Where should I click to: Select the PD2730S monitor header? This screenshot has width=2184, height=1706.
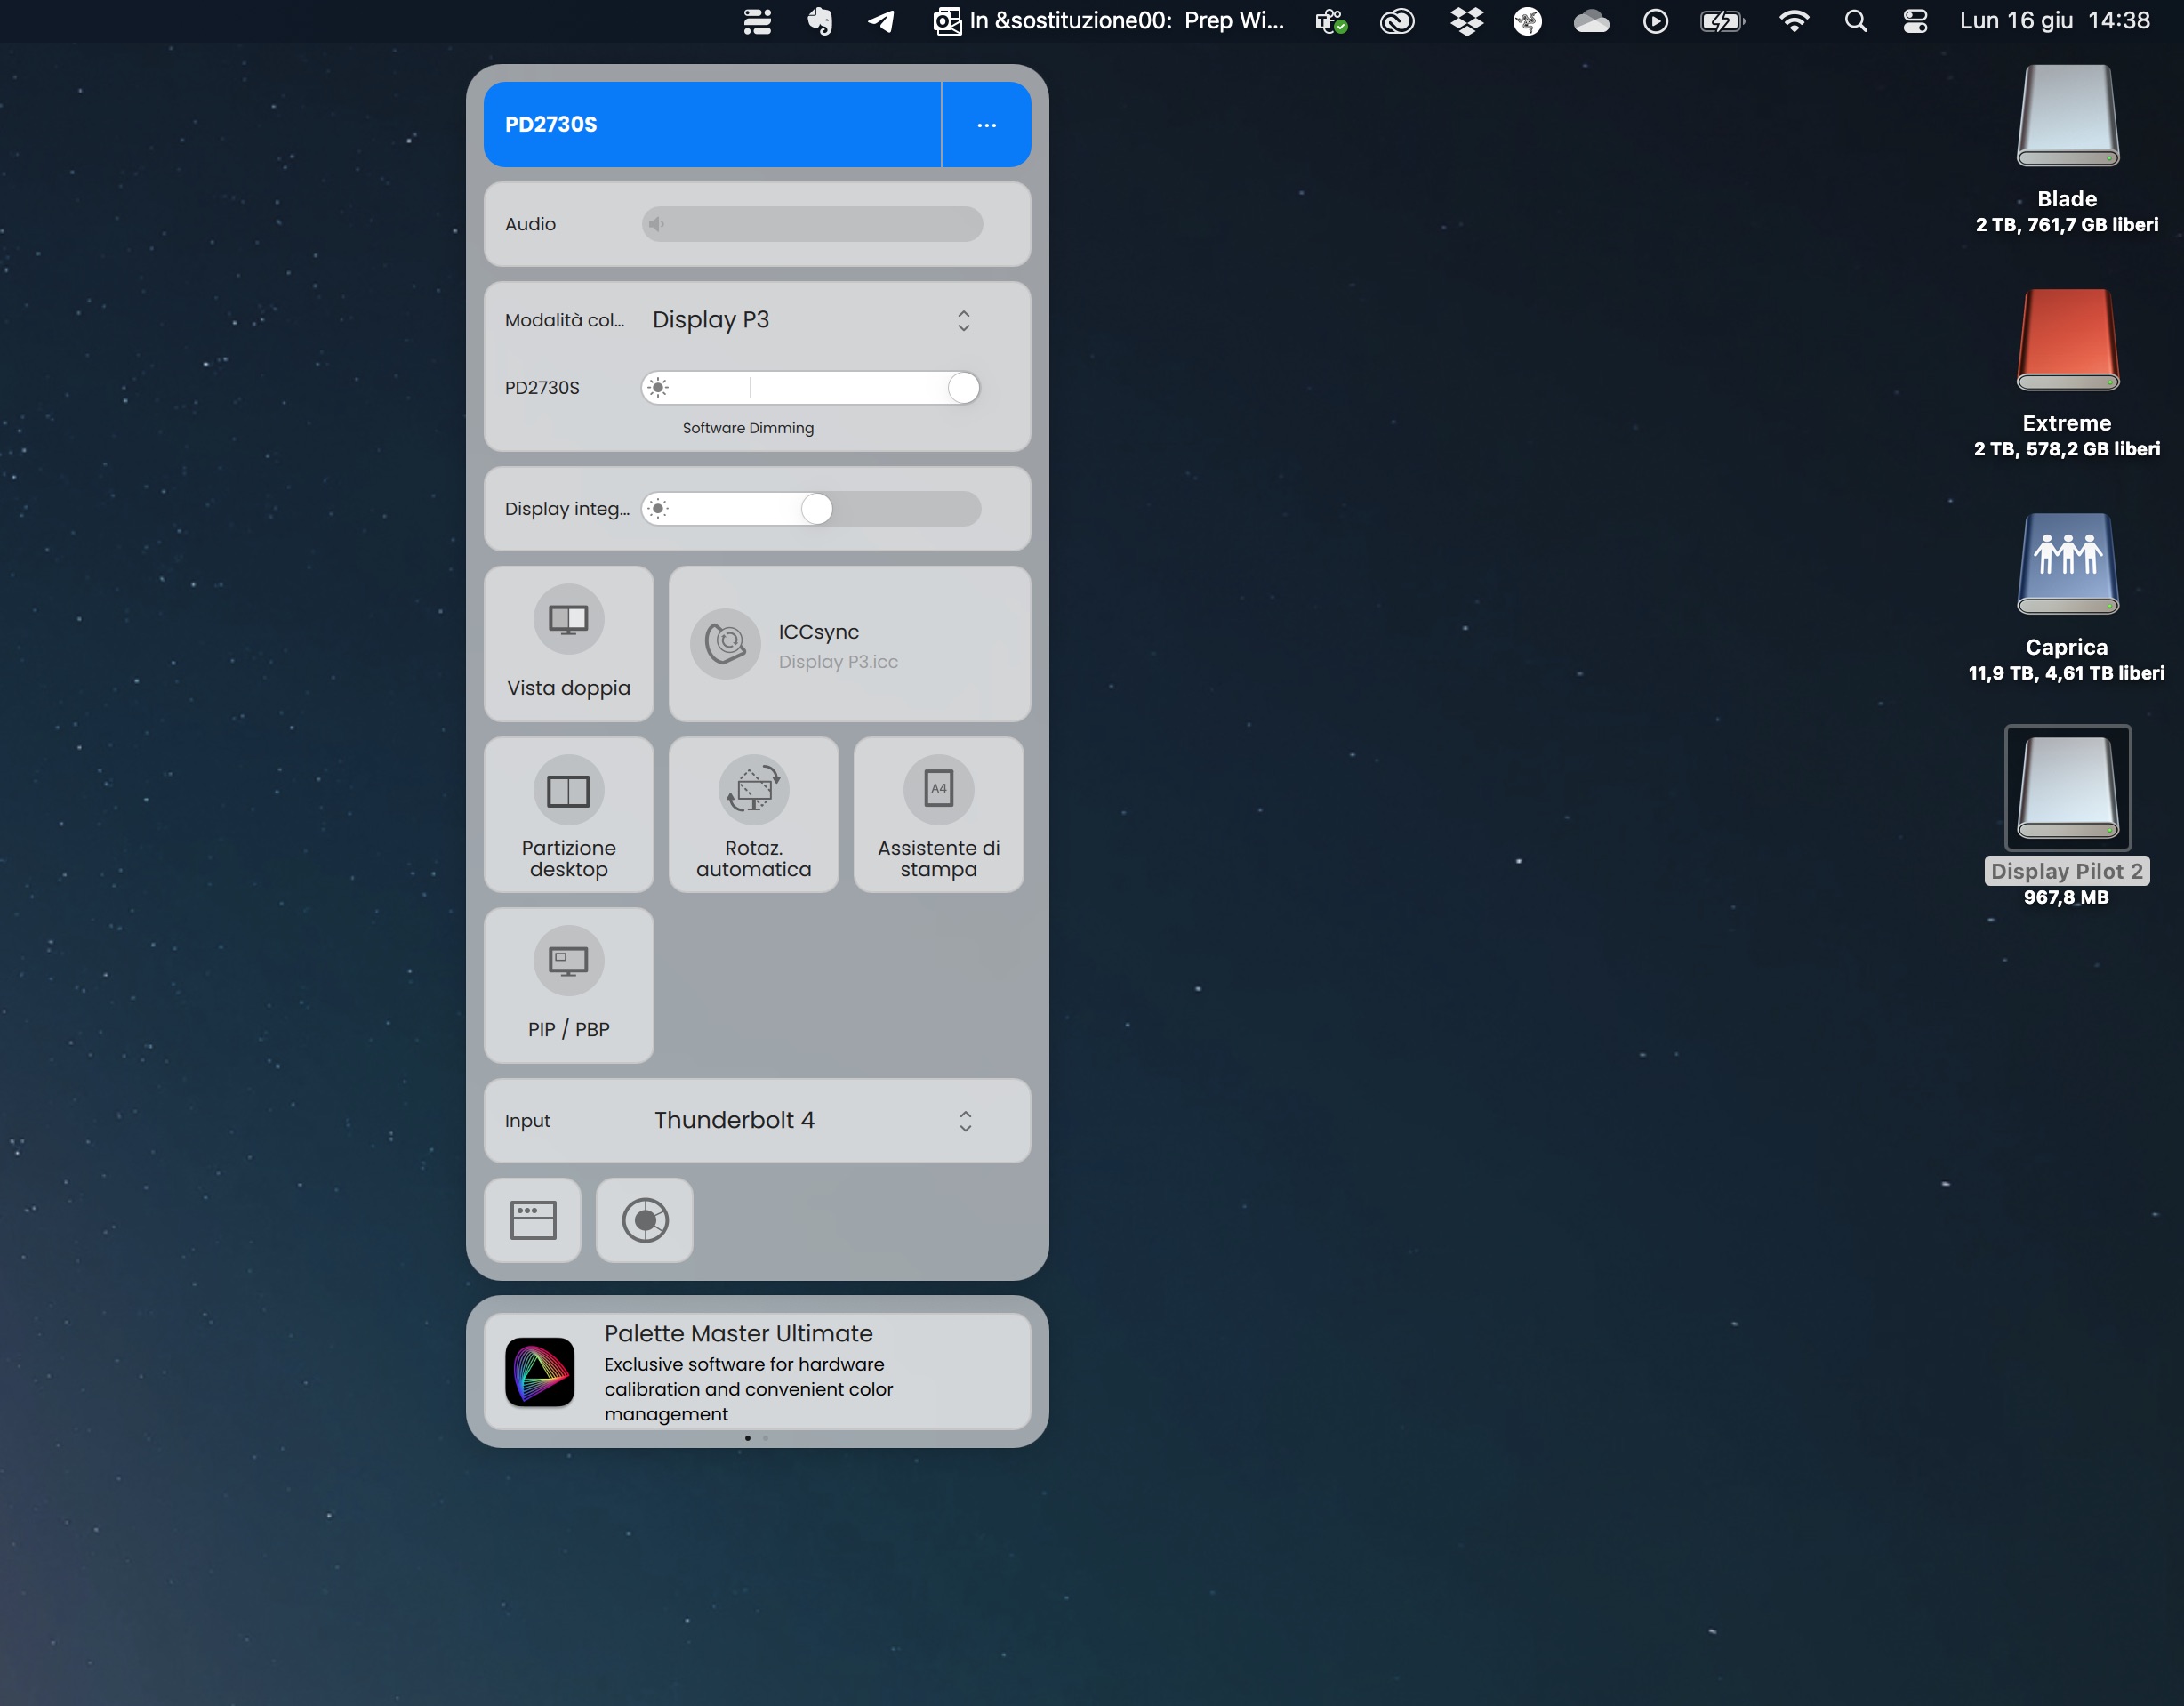[711, 125]
